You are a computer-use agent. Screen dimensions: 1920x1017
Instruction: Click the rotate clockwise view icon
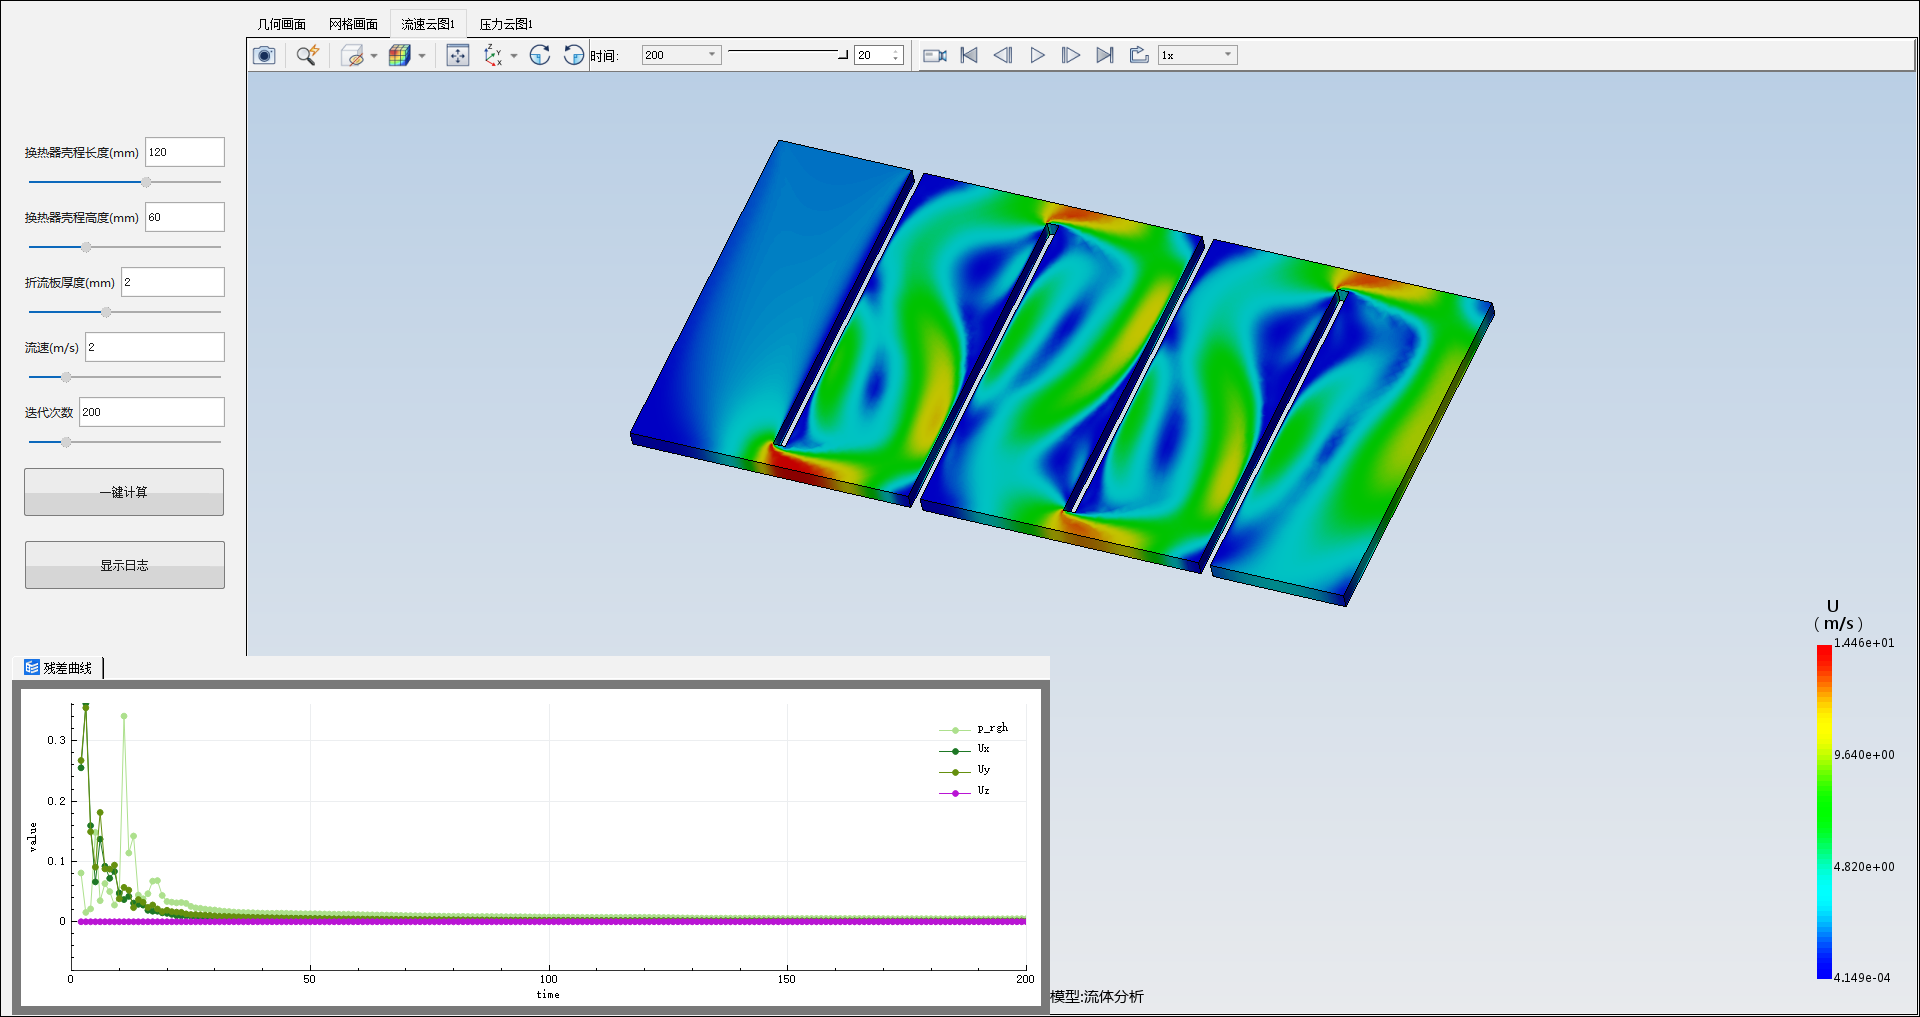540,55
